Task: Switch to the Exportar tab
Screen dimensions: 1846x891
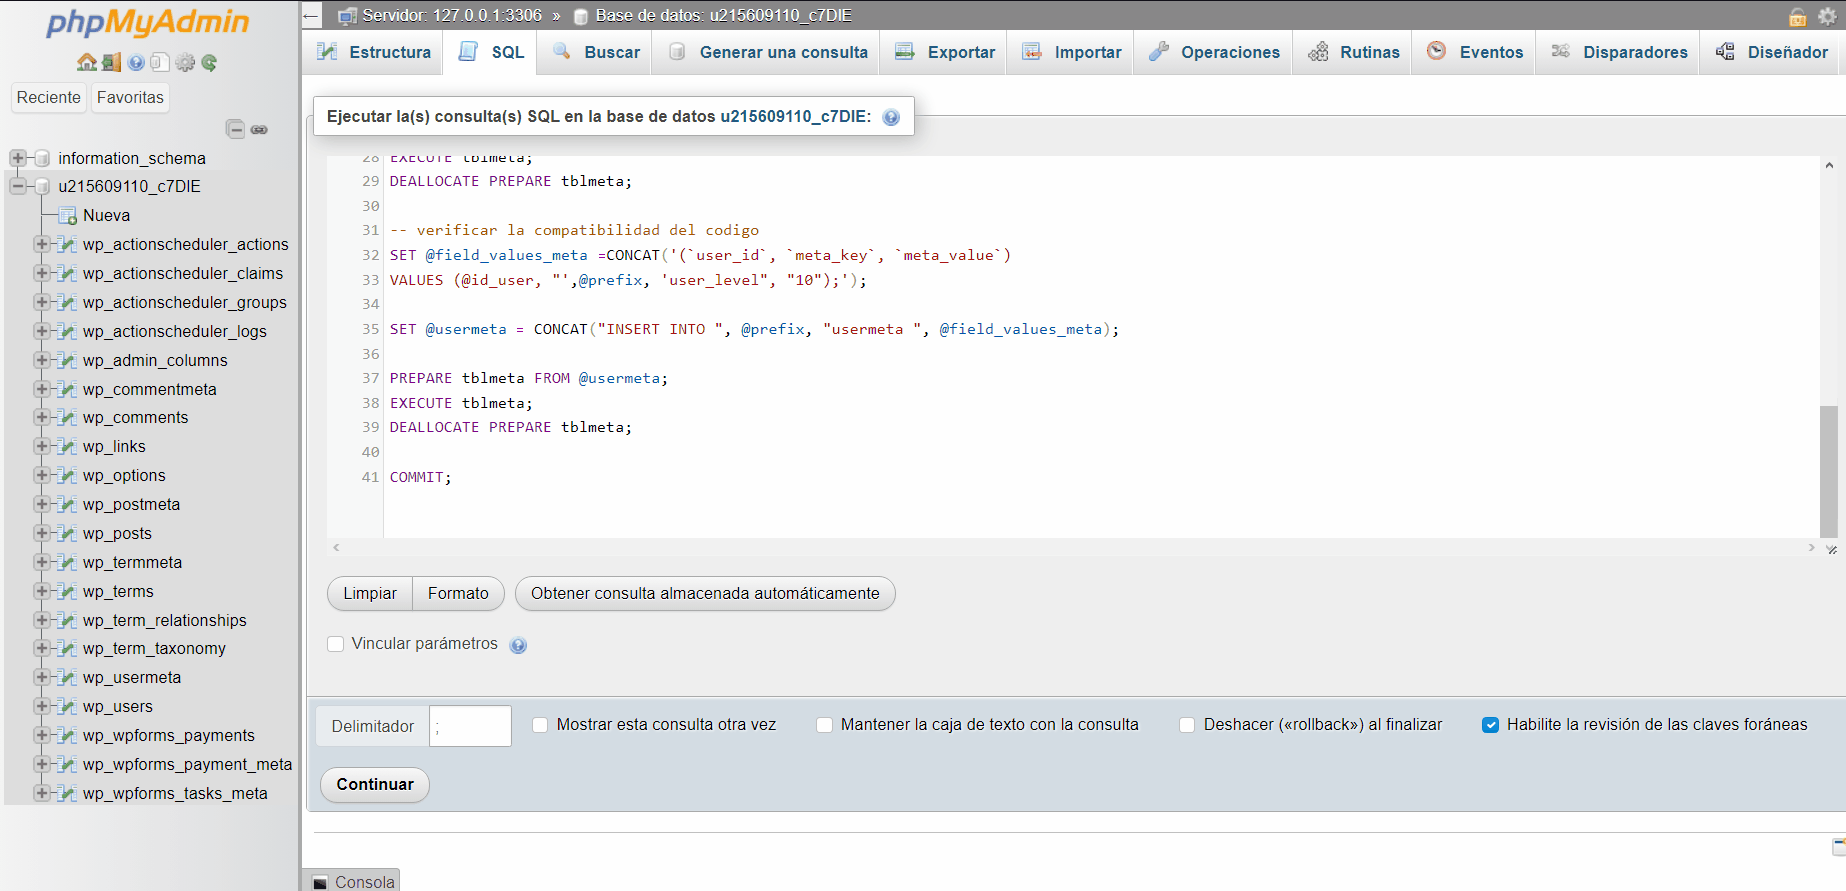Action: point(945,52)
